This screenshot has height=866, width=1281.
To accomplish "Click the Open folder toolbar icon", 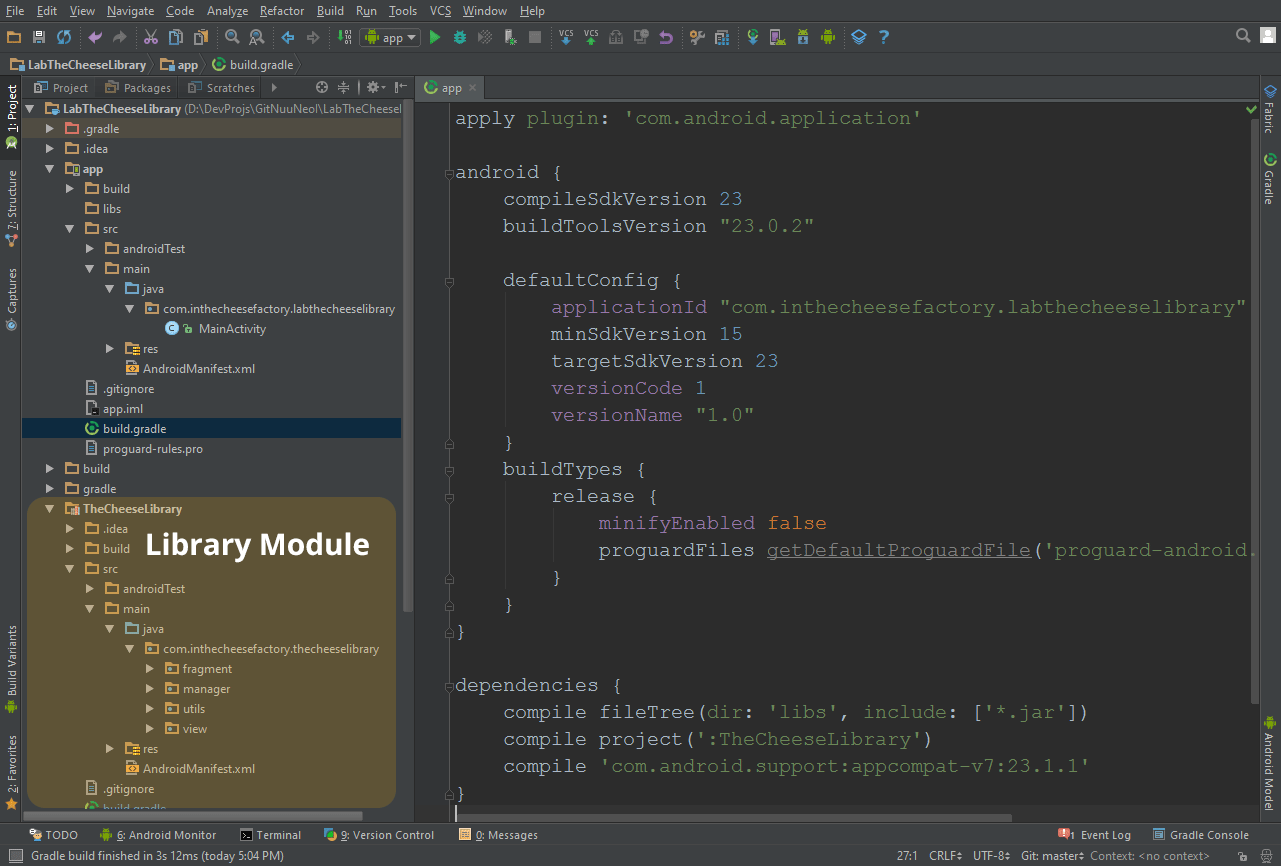I will (x=13, y=37).
